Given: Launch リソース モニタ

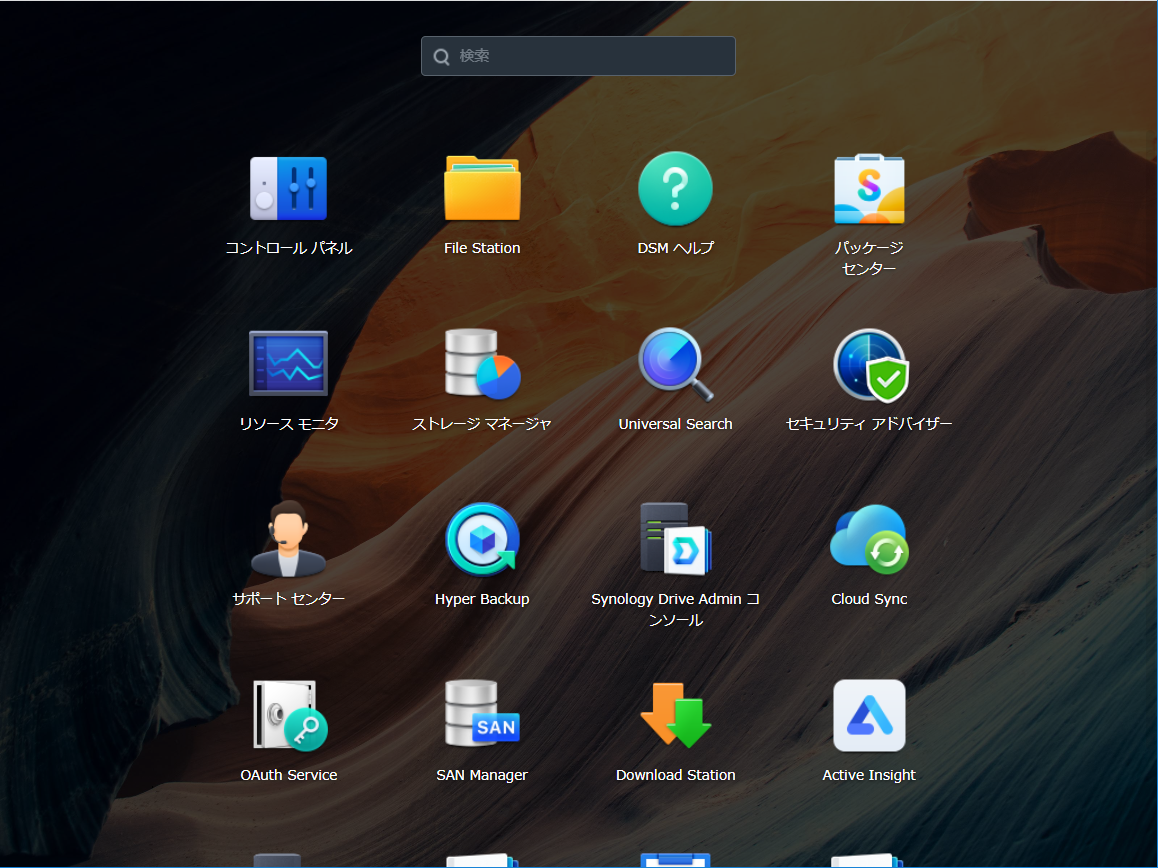Looking at the screenshot, I should click(288, 363).
